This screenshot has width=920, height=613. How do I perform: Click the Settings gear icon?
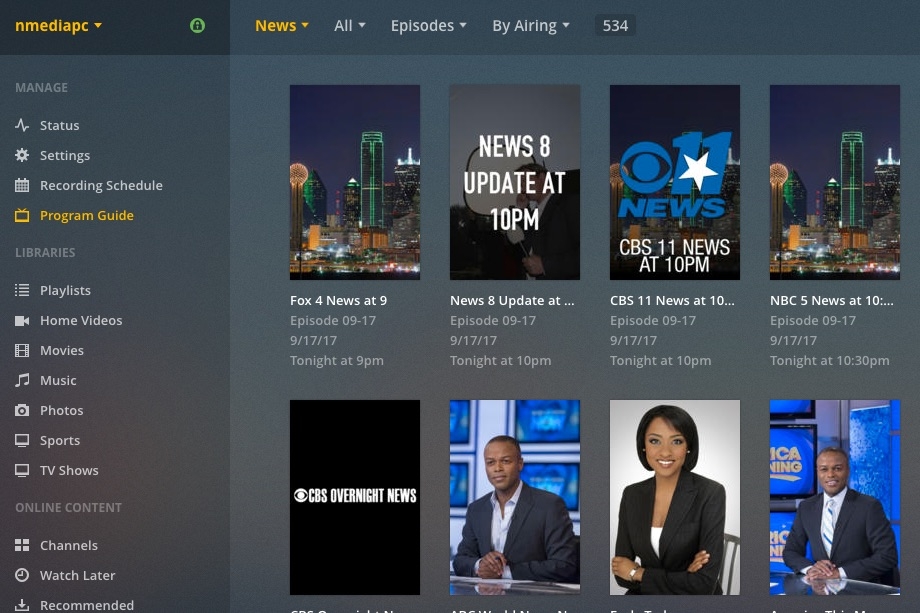22,155
